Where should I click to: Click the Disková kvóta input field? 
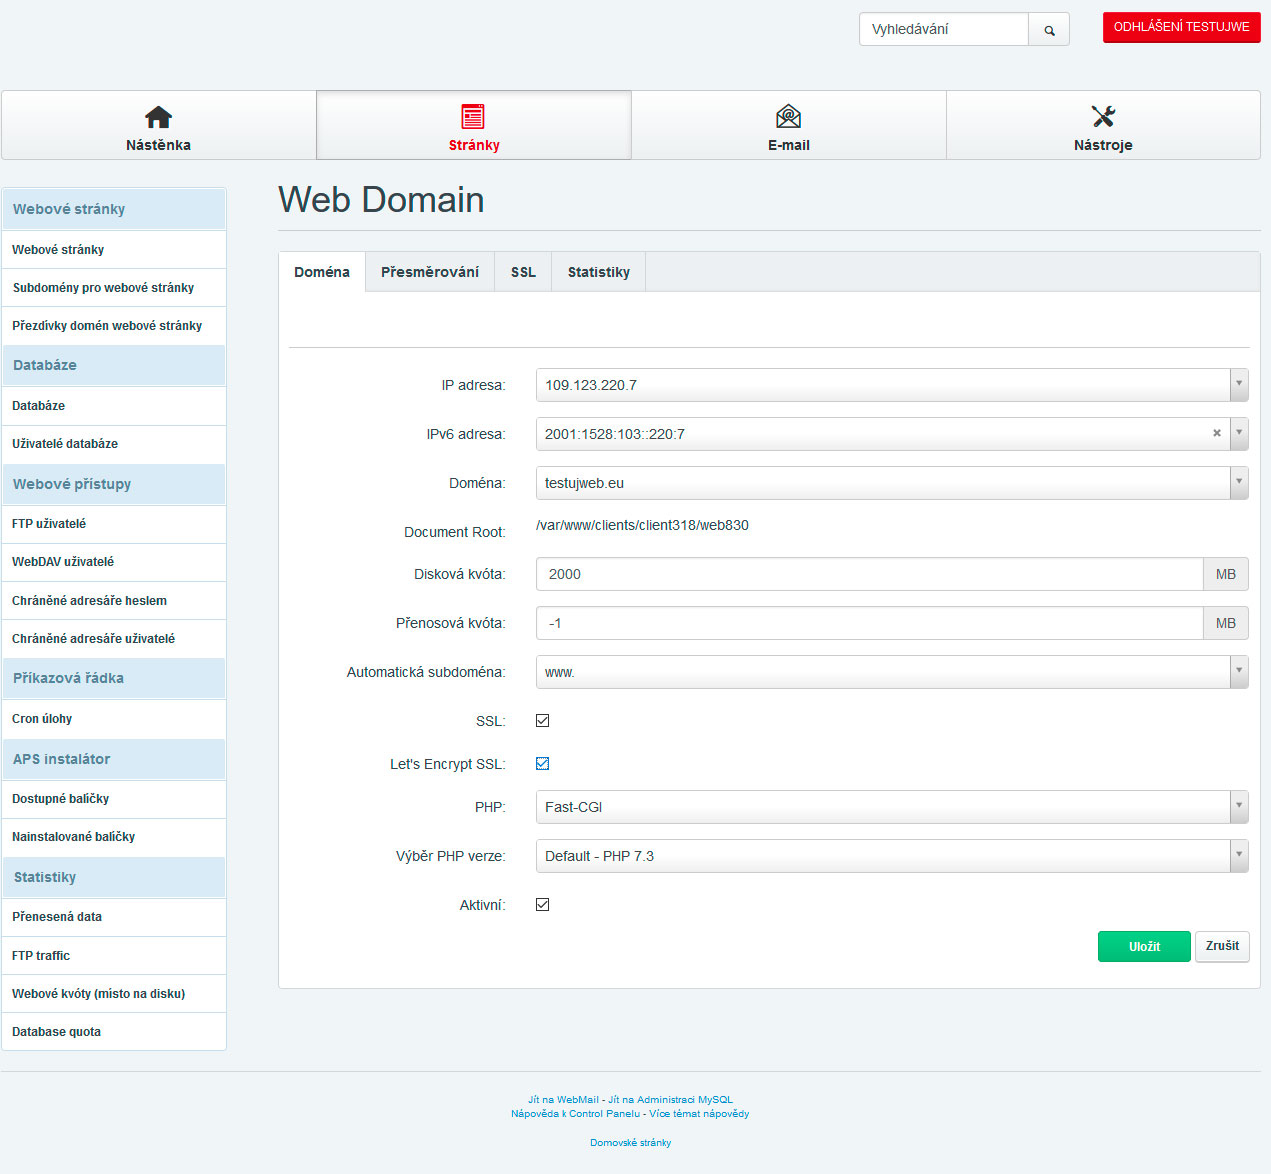tap(868, 574)
